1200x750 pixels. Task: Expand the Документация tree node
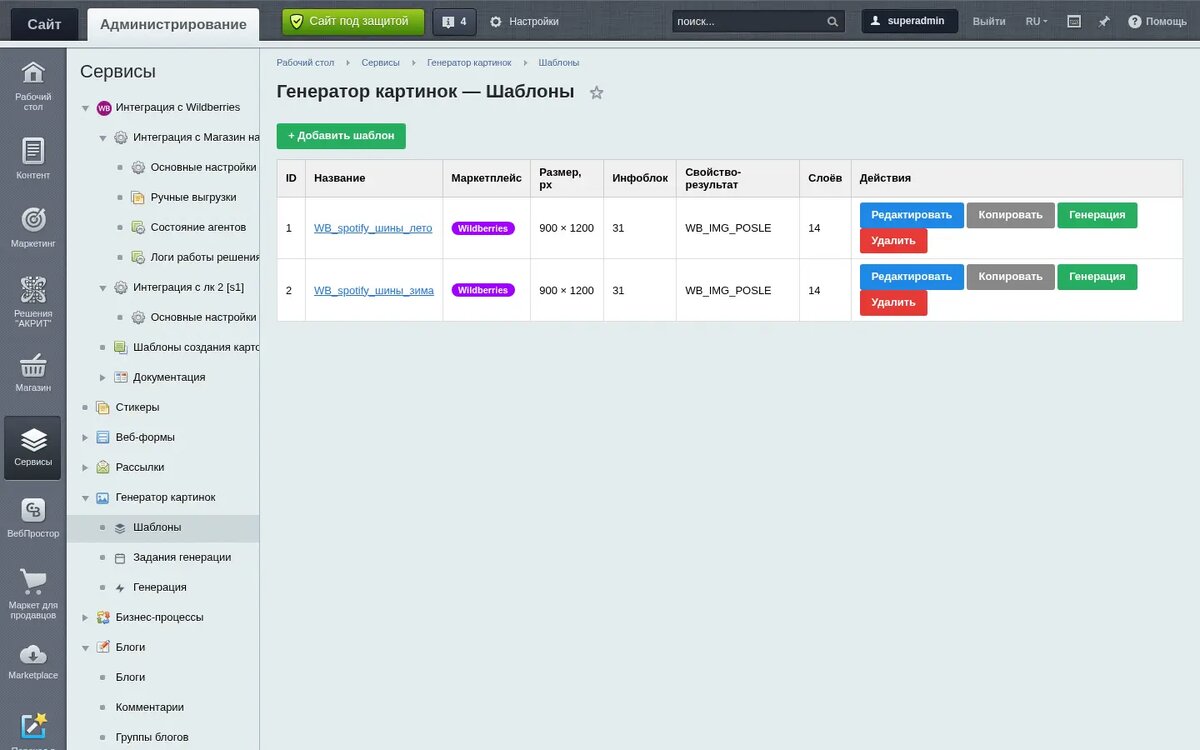103,378
